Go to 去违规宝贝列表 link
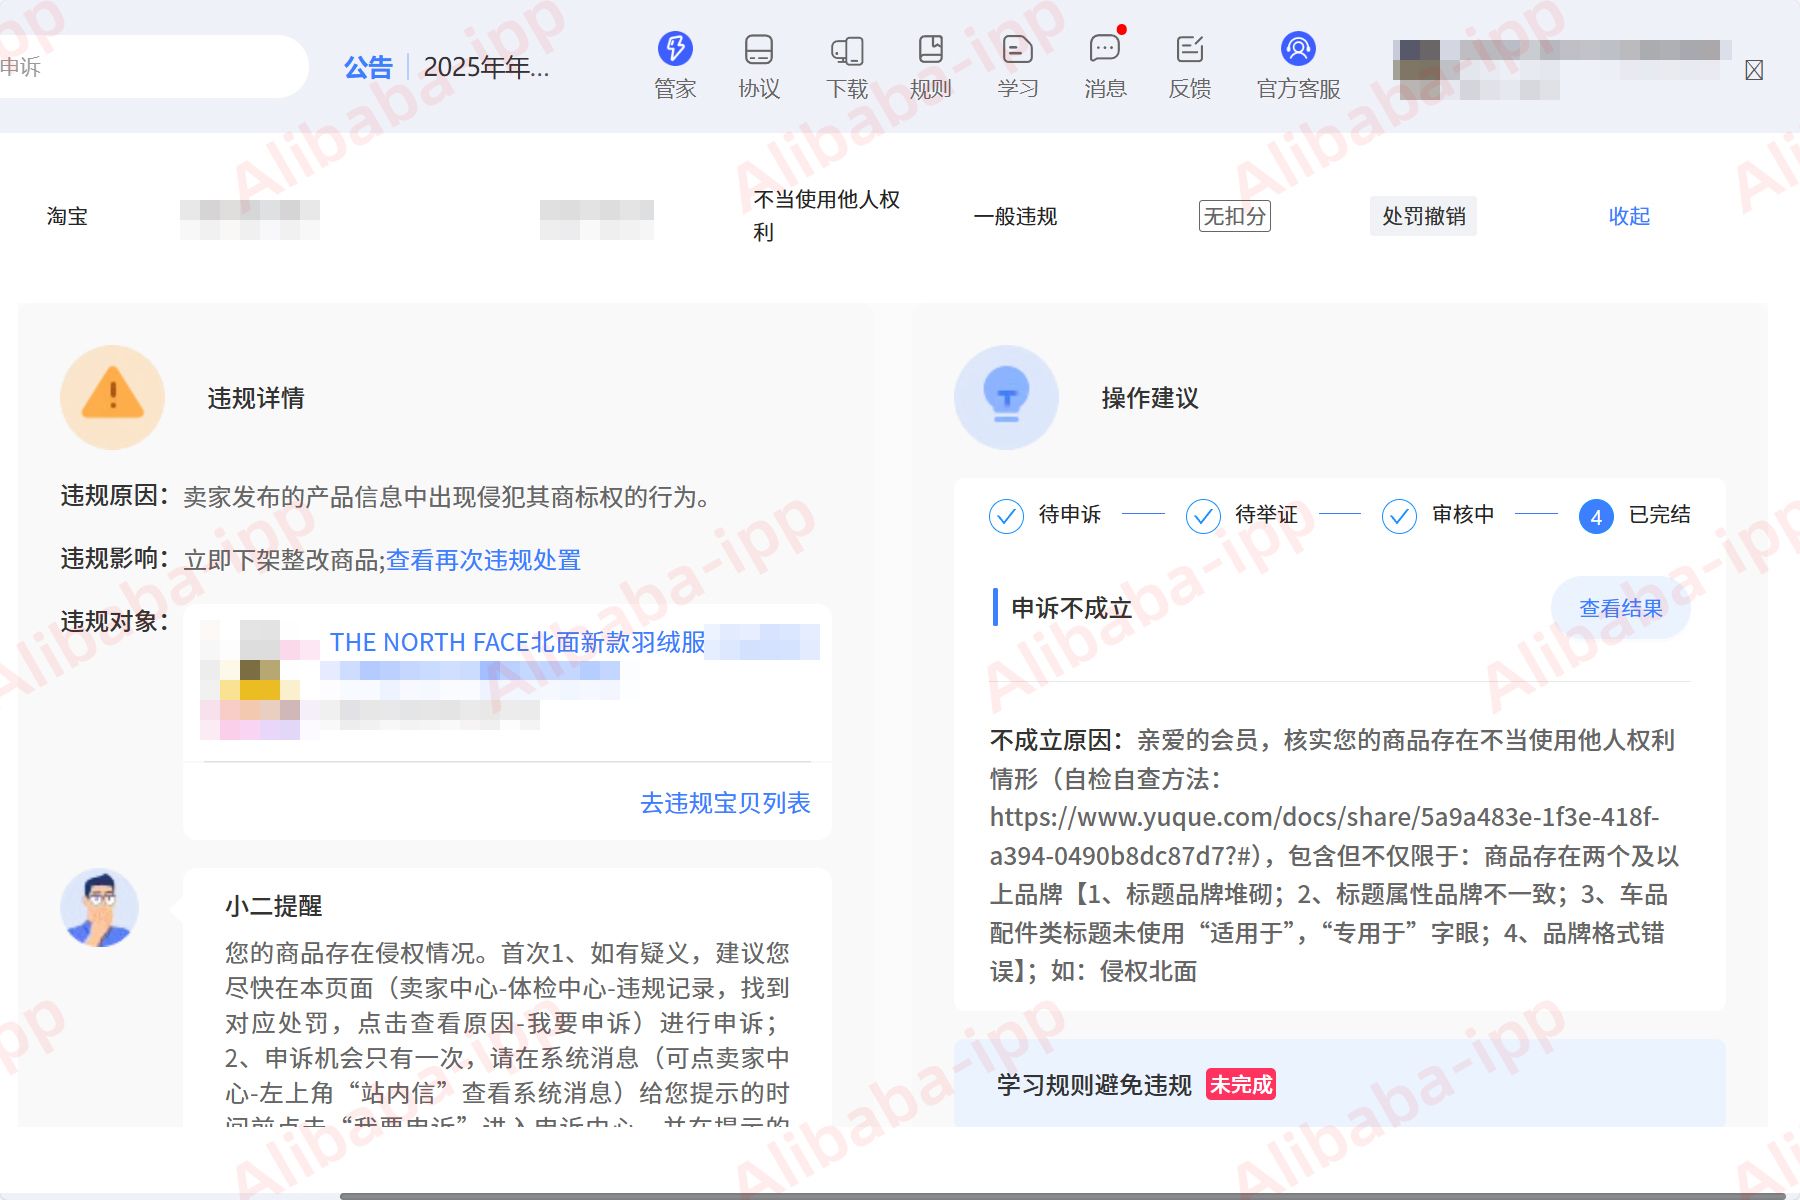The width and height of the screenshot is (1800, 1200). [725, 803]
